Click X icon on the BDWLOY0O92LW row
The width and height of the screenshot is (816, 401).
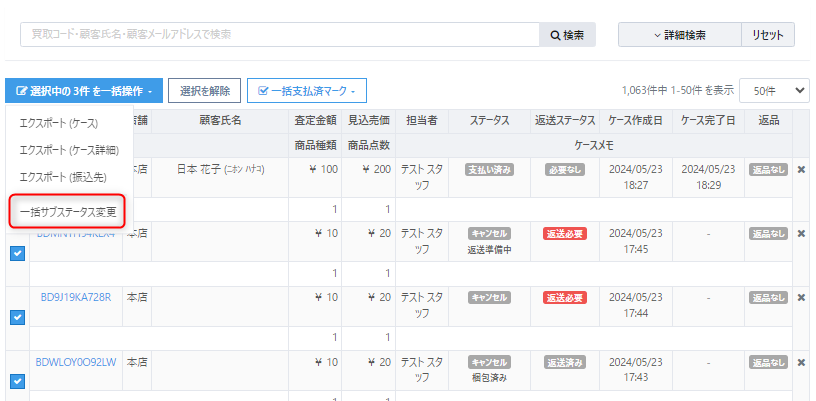[x=800, y=362]
